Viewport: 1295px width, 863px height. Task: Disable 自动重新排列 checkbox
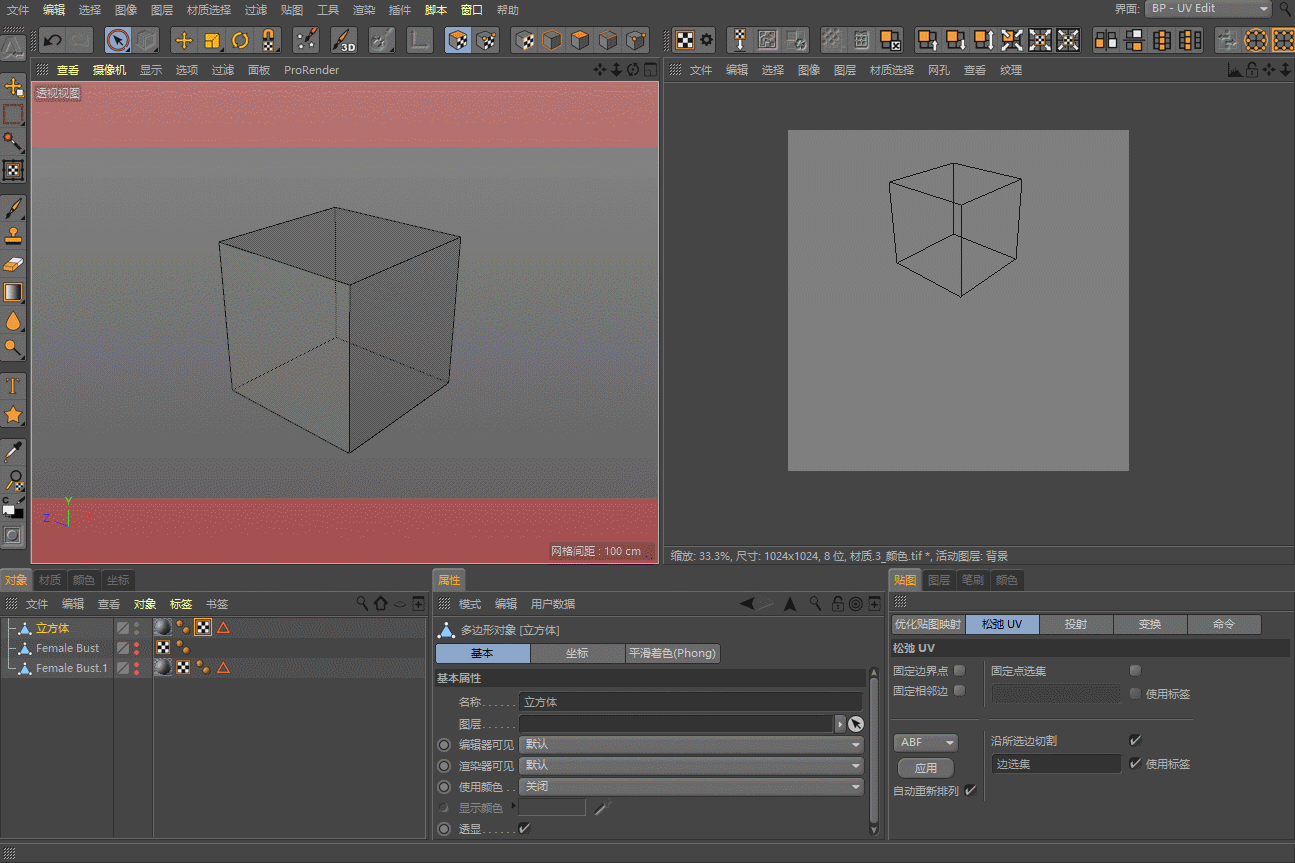tap(970, 791)
